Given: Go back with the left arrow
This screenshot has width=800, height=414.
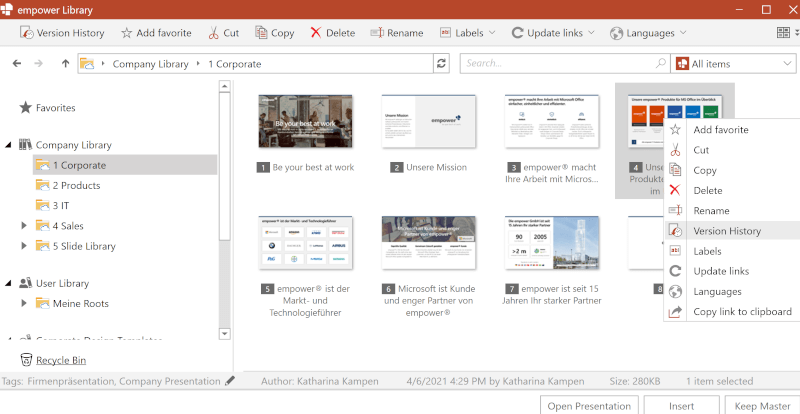Looking at the screenshot, I should coord(17,64).
